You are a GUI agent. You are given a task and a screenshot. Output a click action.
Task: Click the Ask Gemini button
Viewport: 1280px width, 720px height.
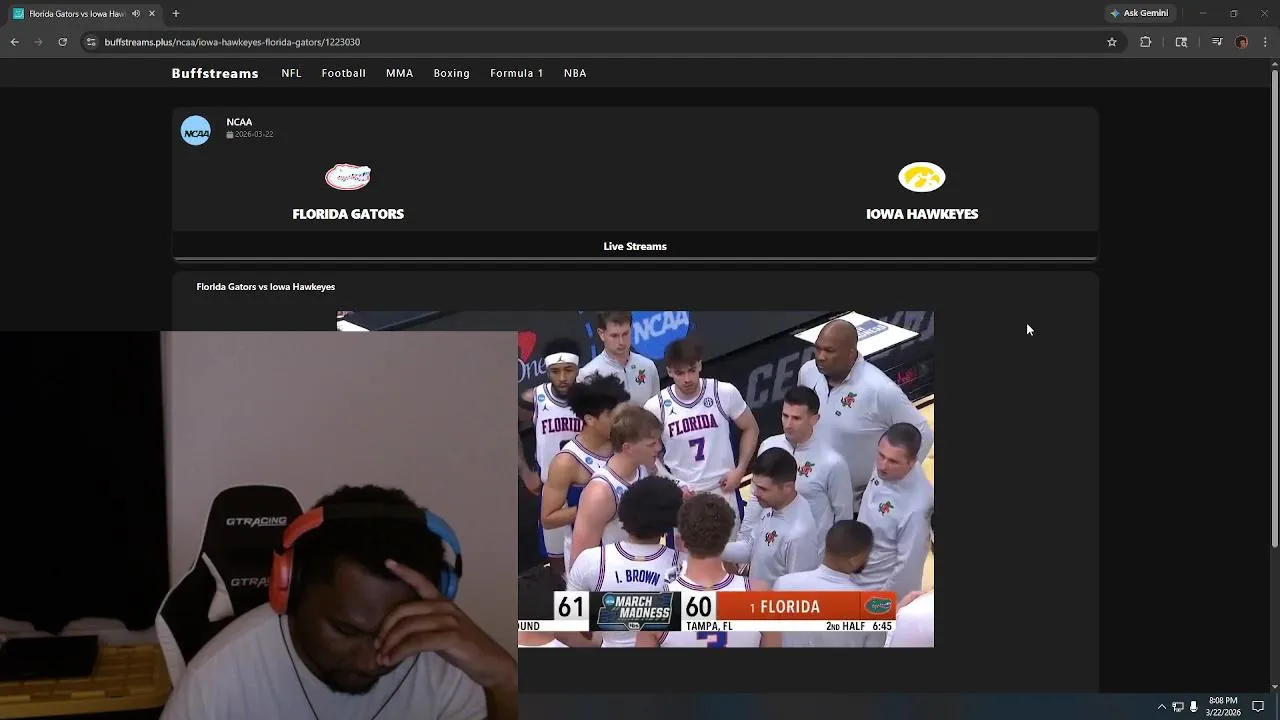click(x=1139, y=13)
